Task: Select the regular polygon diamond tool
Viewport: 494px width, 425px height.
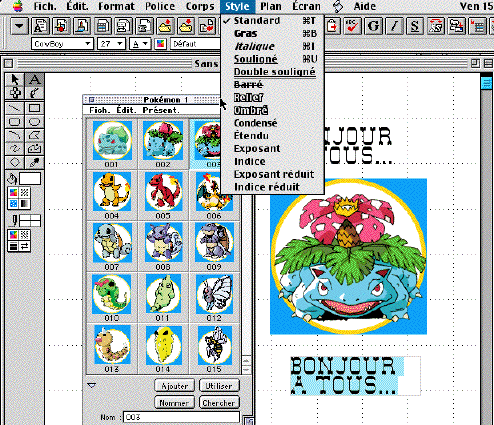Action: coord(15,162)
